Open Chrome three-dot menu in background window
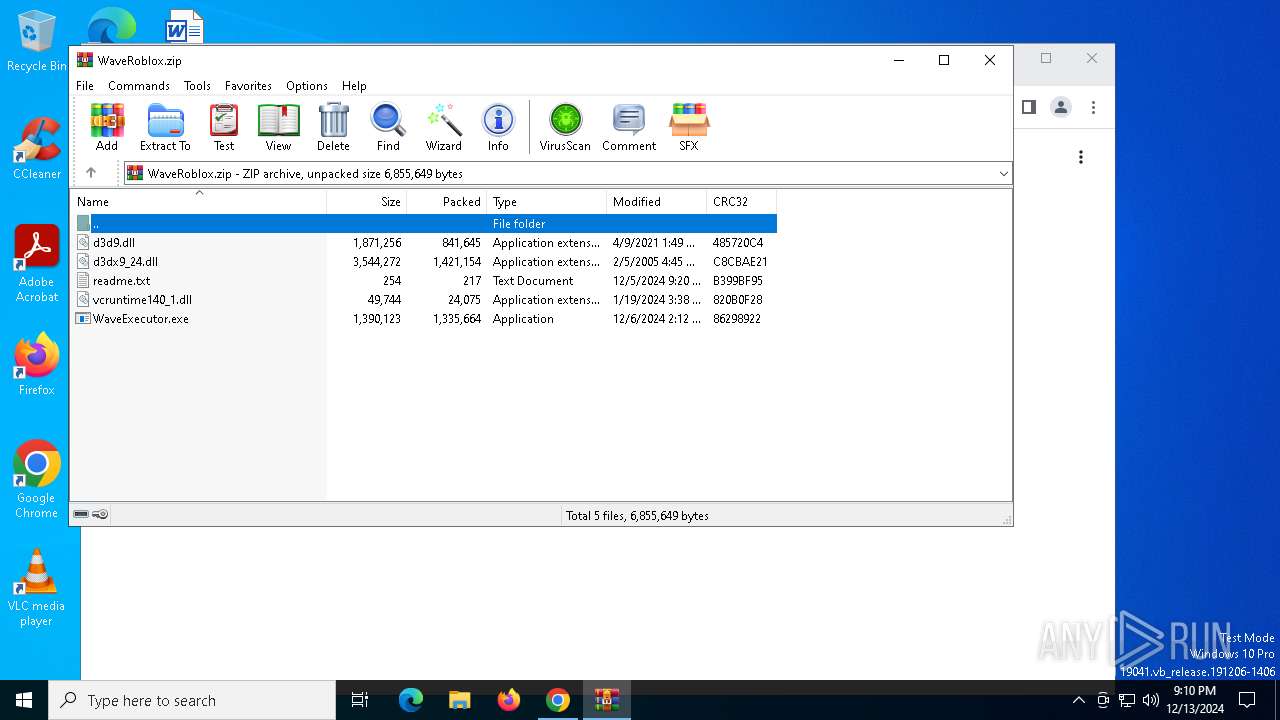This screenshot has width=1280, height=720. point(1093,107)
